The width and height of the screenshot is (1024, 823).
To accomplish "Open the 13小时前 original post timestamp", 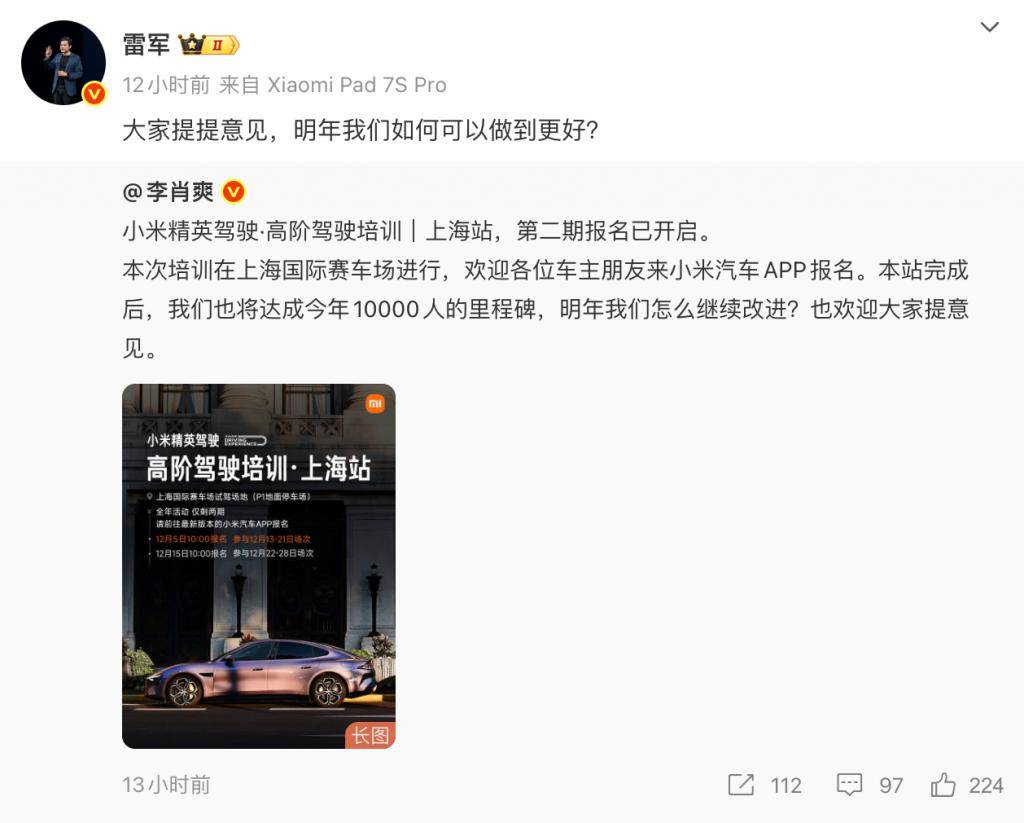I will pos(166,785).
